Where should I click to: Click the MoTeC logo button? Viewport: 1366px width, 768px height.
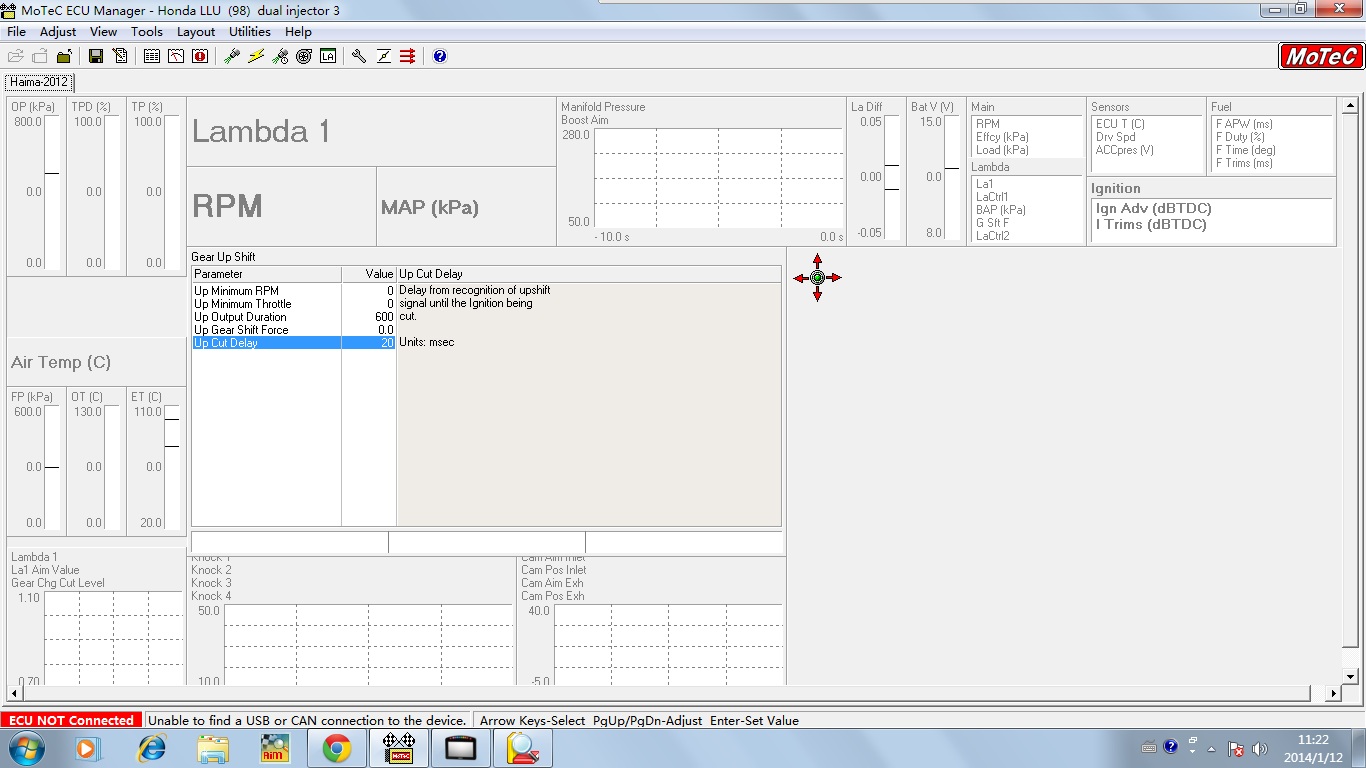[x=1321, y=57]
